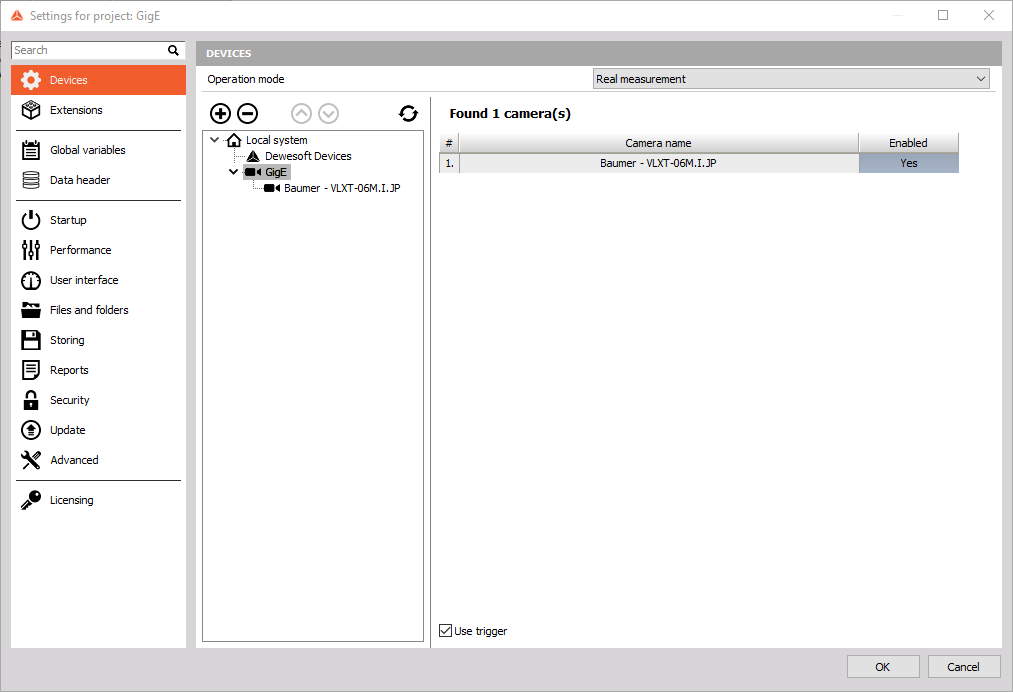Viewport: 1013px width, 692px height.
Task: Click the Dewesoft Devices triangle icon
Action: pos(253,156)
